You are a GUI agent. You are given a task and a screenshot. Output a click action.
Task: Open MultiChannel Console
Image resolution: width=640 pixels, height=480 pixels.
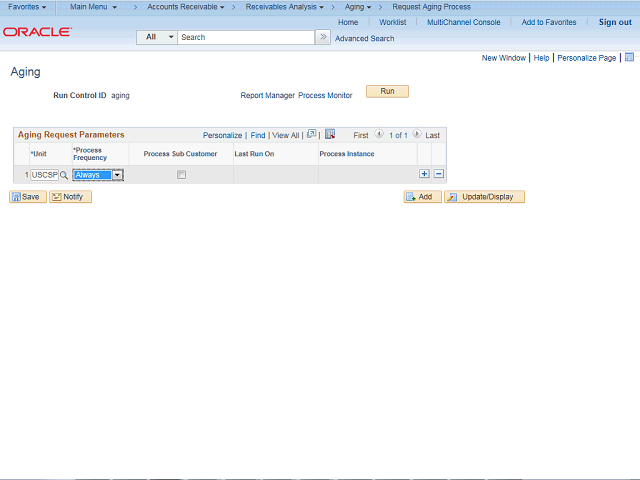464,22
